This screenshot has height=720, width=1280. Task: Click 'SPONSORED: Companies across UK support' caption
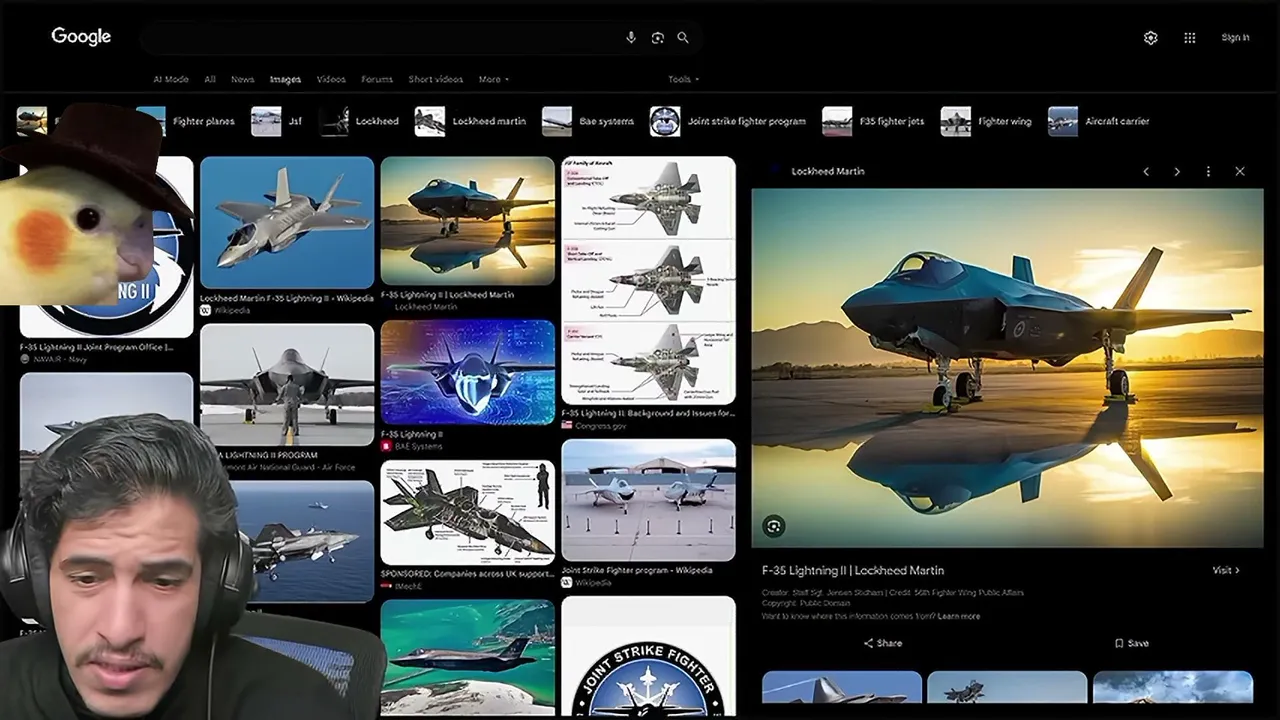pos(467,574)
